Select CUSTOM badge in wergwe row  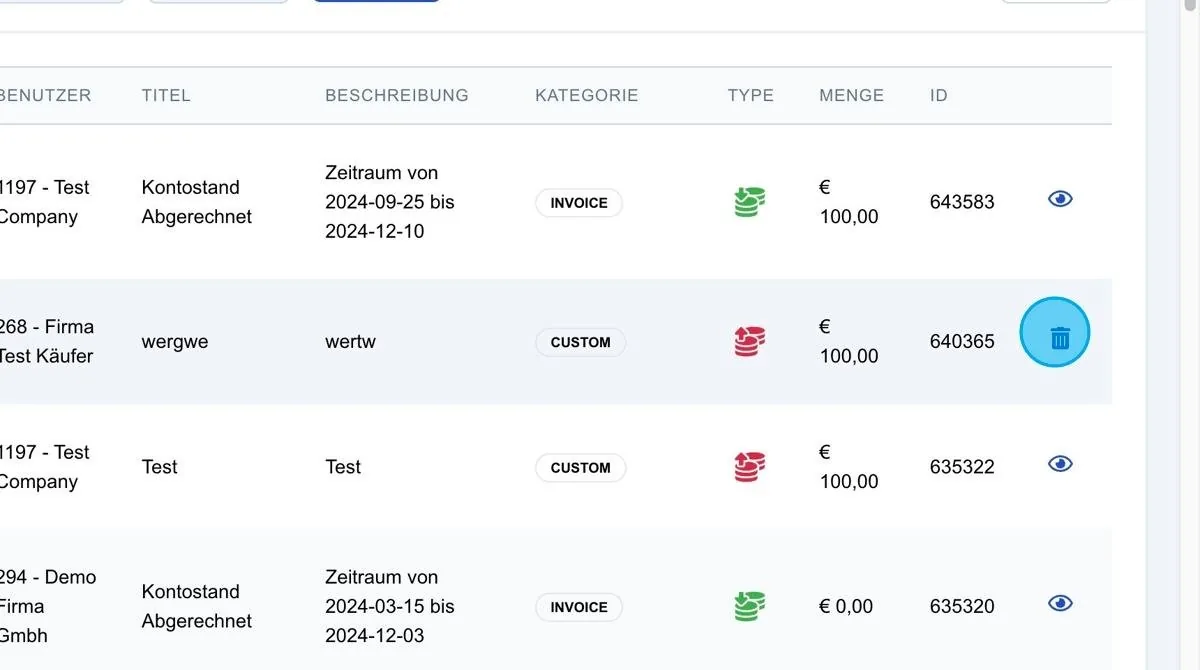(580, 342)
